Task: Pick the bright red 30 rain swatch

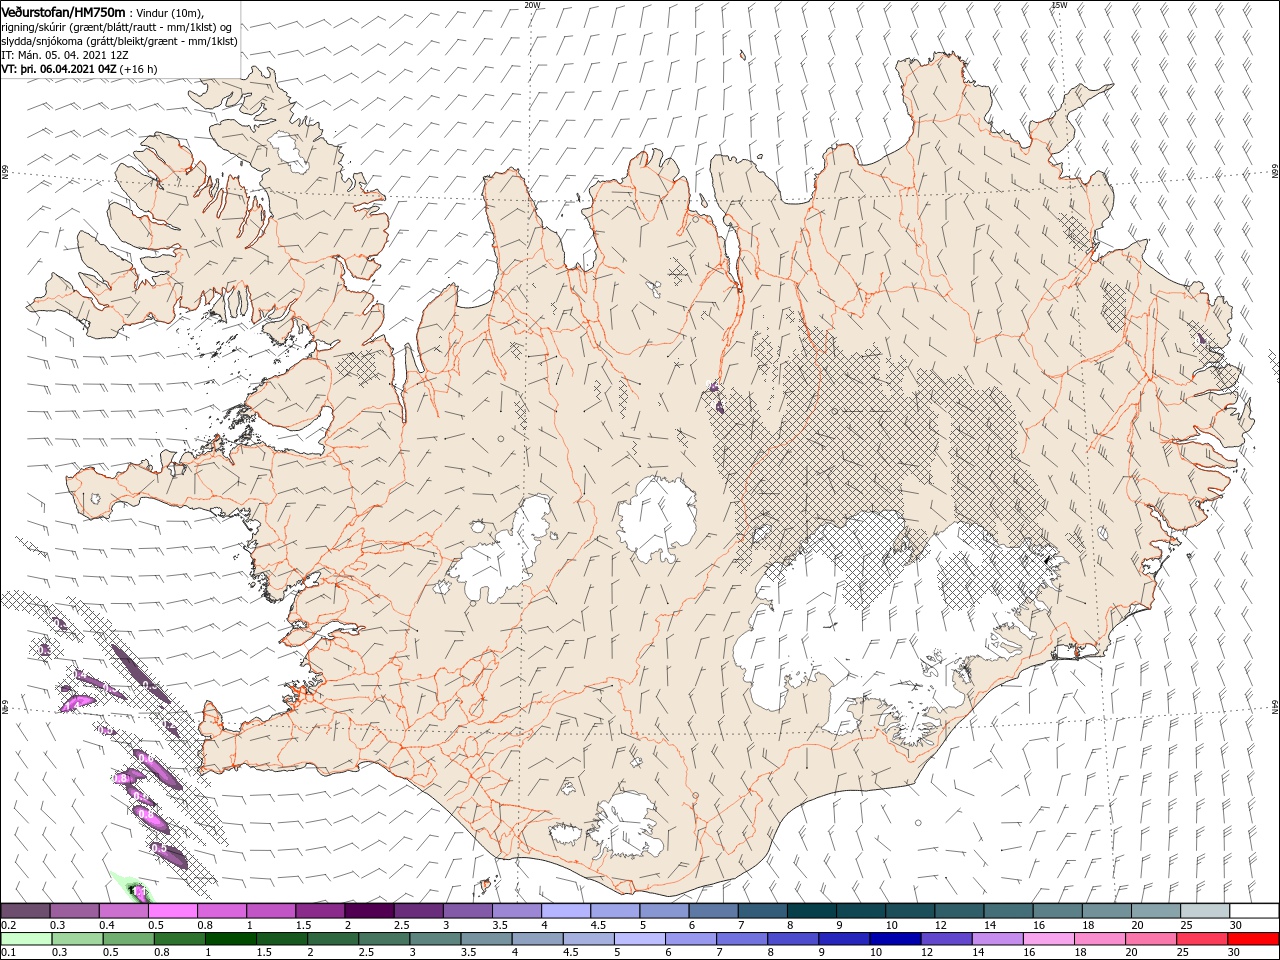Action: click(1252, 939)
